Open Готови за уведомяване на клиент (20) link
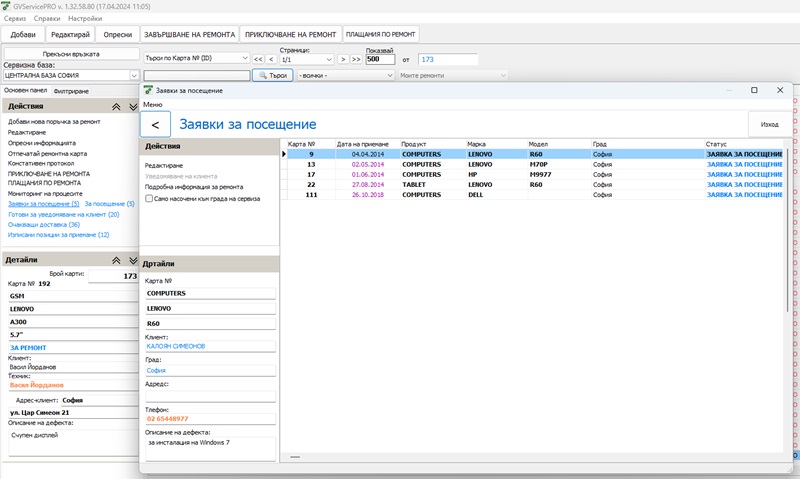 point(64,215)
